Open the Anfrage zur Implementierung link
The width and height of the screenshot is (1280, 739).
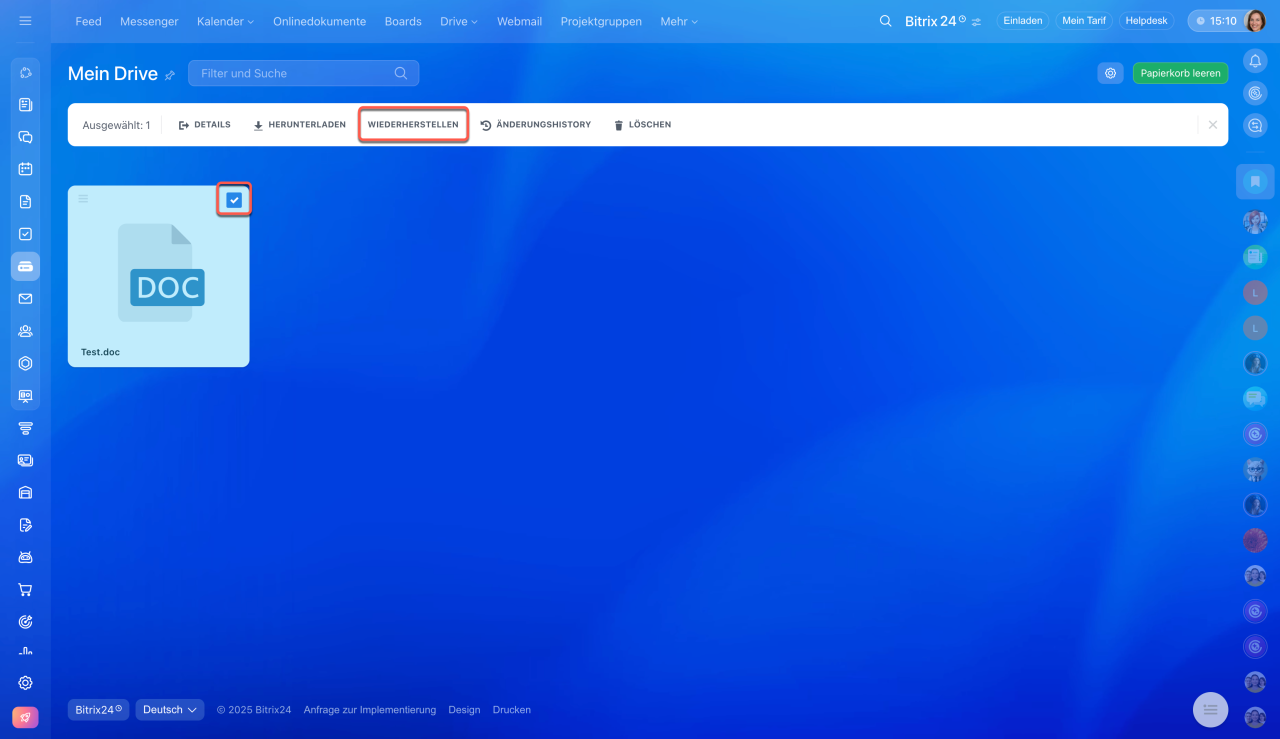click(370, 710)
